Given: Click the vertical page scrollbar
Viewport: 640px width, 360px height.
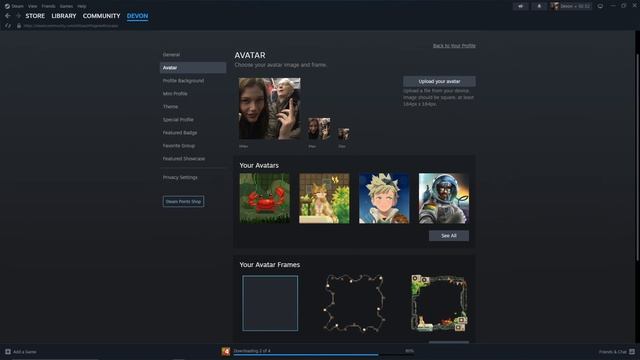Looking at the screenshot, I should [x=637, y=157].
